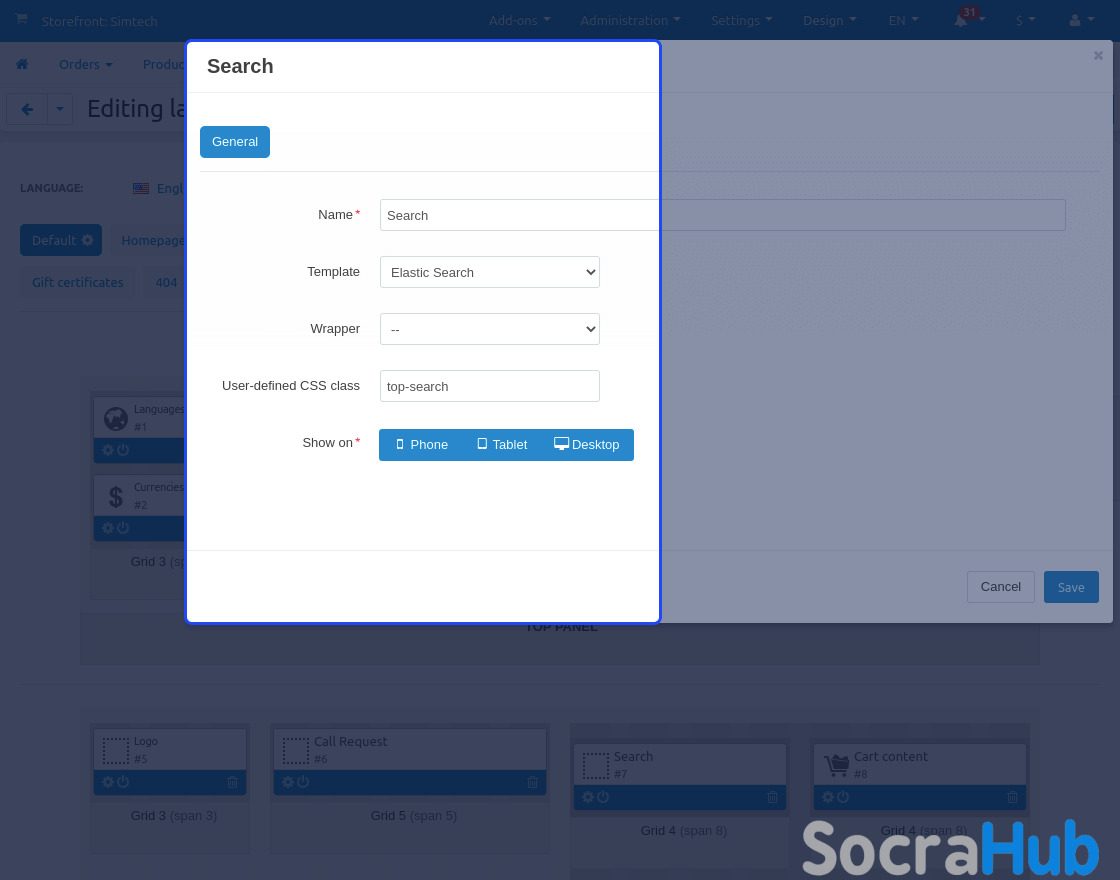
Task: Click the User-defined CSS class field
Action: [x=490, y=386]
